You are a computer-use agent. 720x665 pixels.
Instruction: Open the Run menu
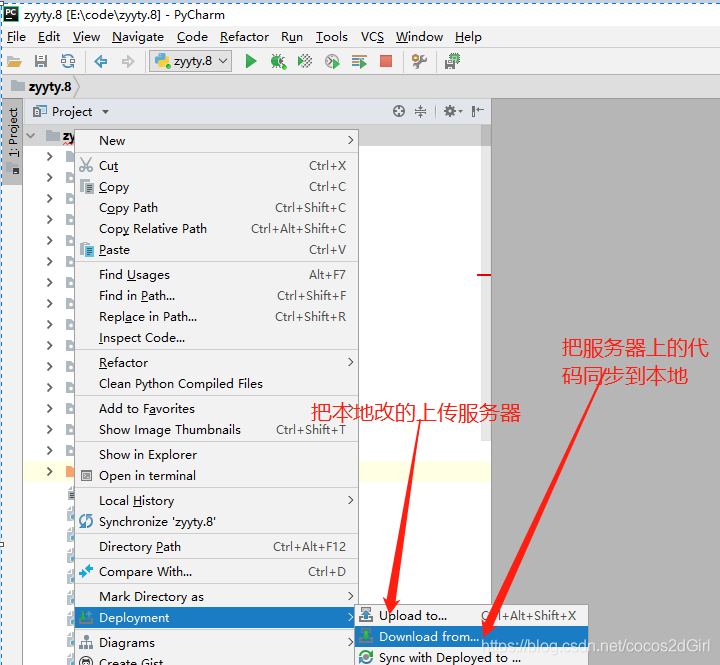(292, 37)
